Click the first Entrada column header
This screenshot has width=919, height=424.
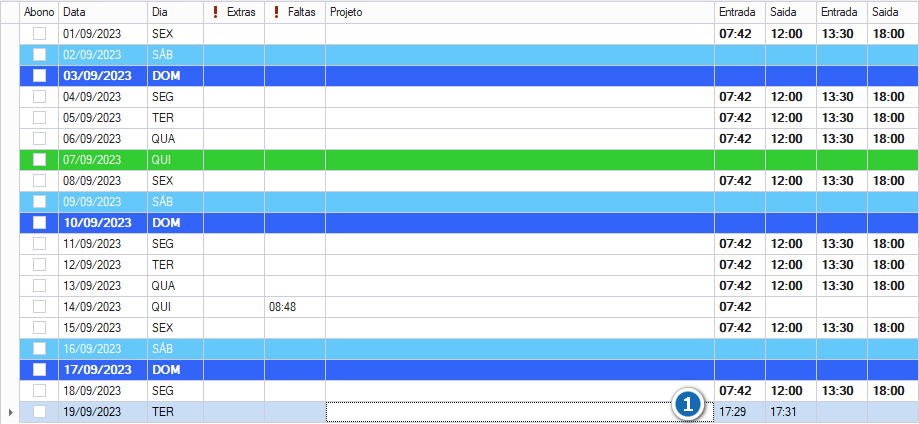coord(740,12)
